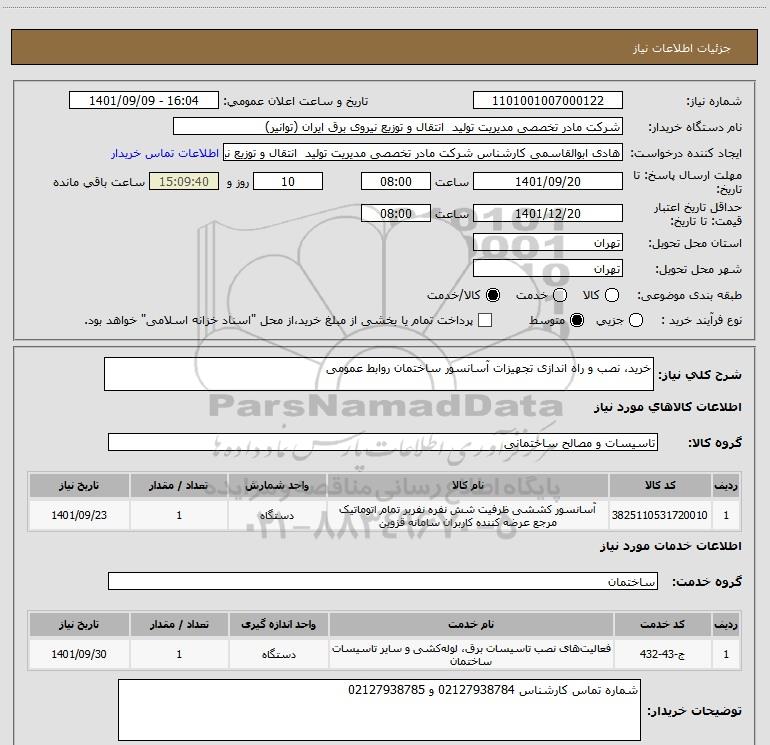The width and height of the screenshot is (770, 745).
Task: Click the response deadline time 08:00 field
Action: click(x=396, y=181)
